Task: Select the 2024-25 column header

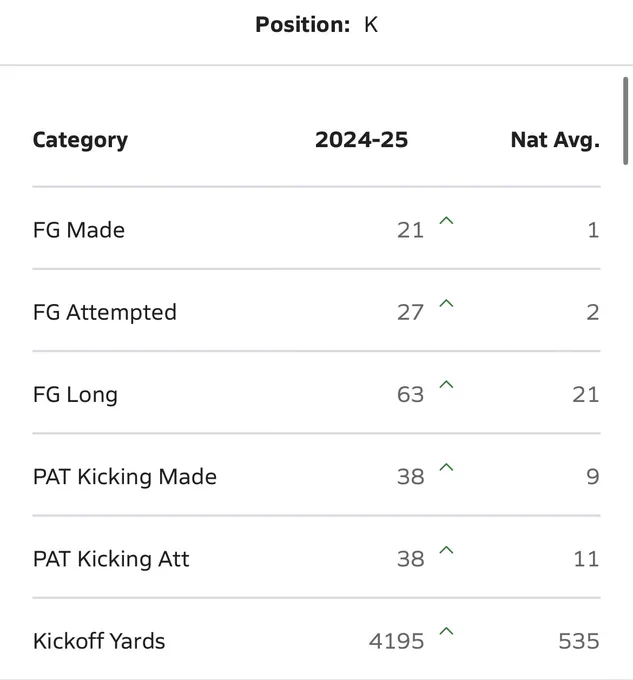Action: coord(362,140)
